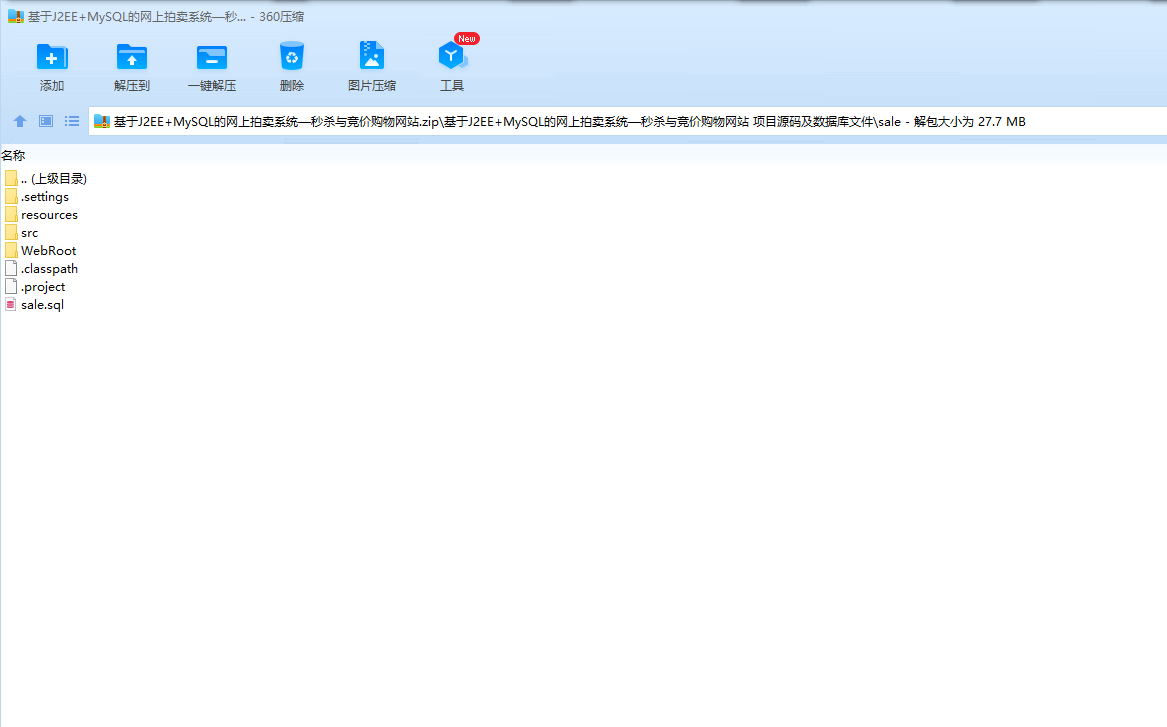
Task: Click the red New badge on 工具
Action: [467, 39]
